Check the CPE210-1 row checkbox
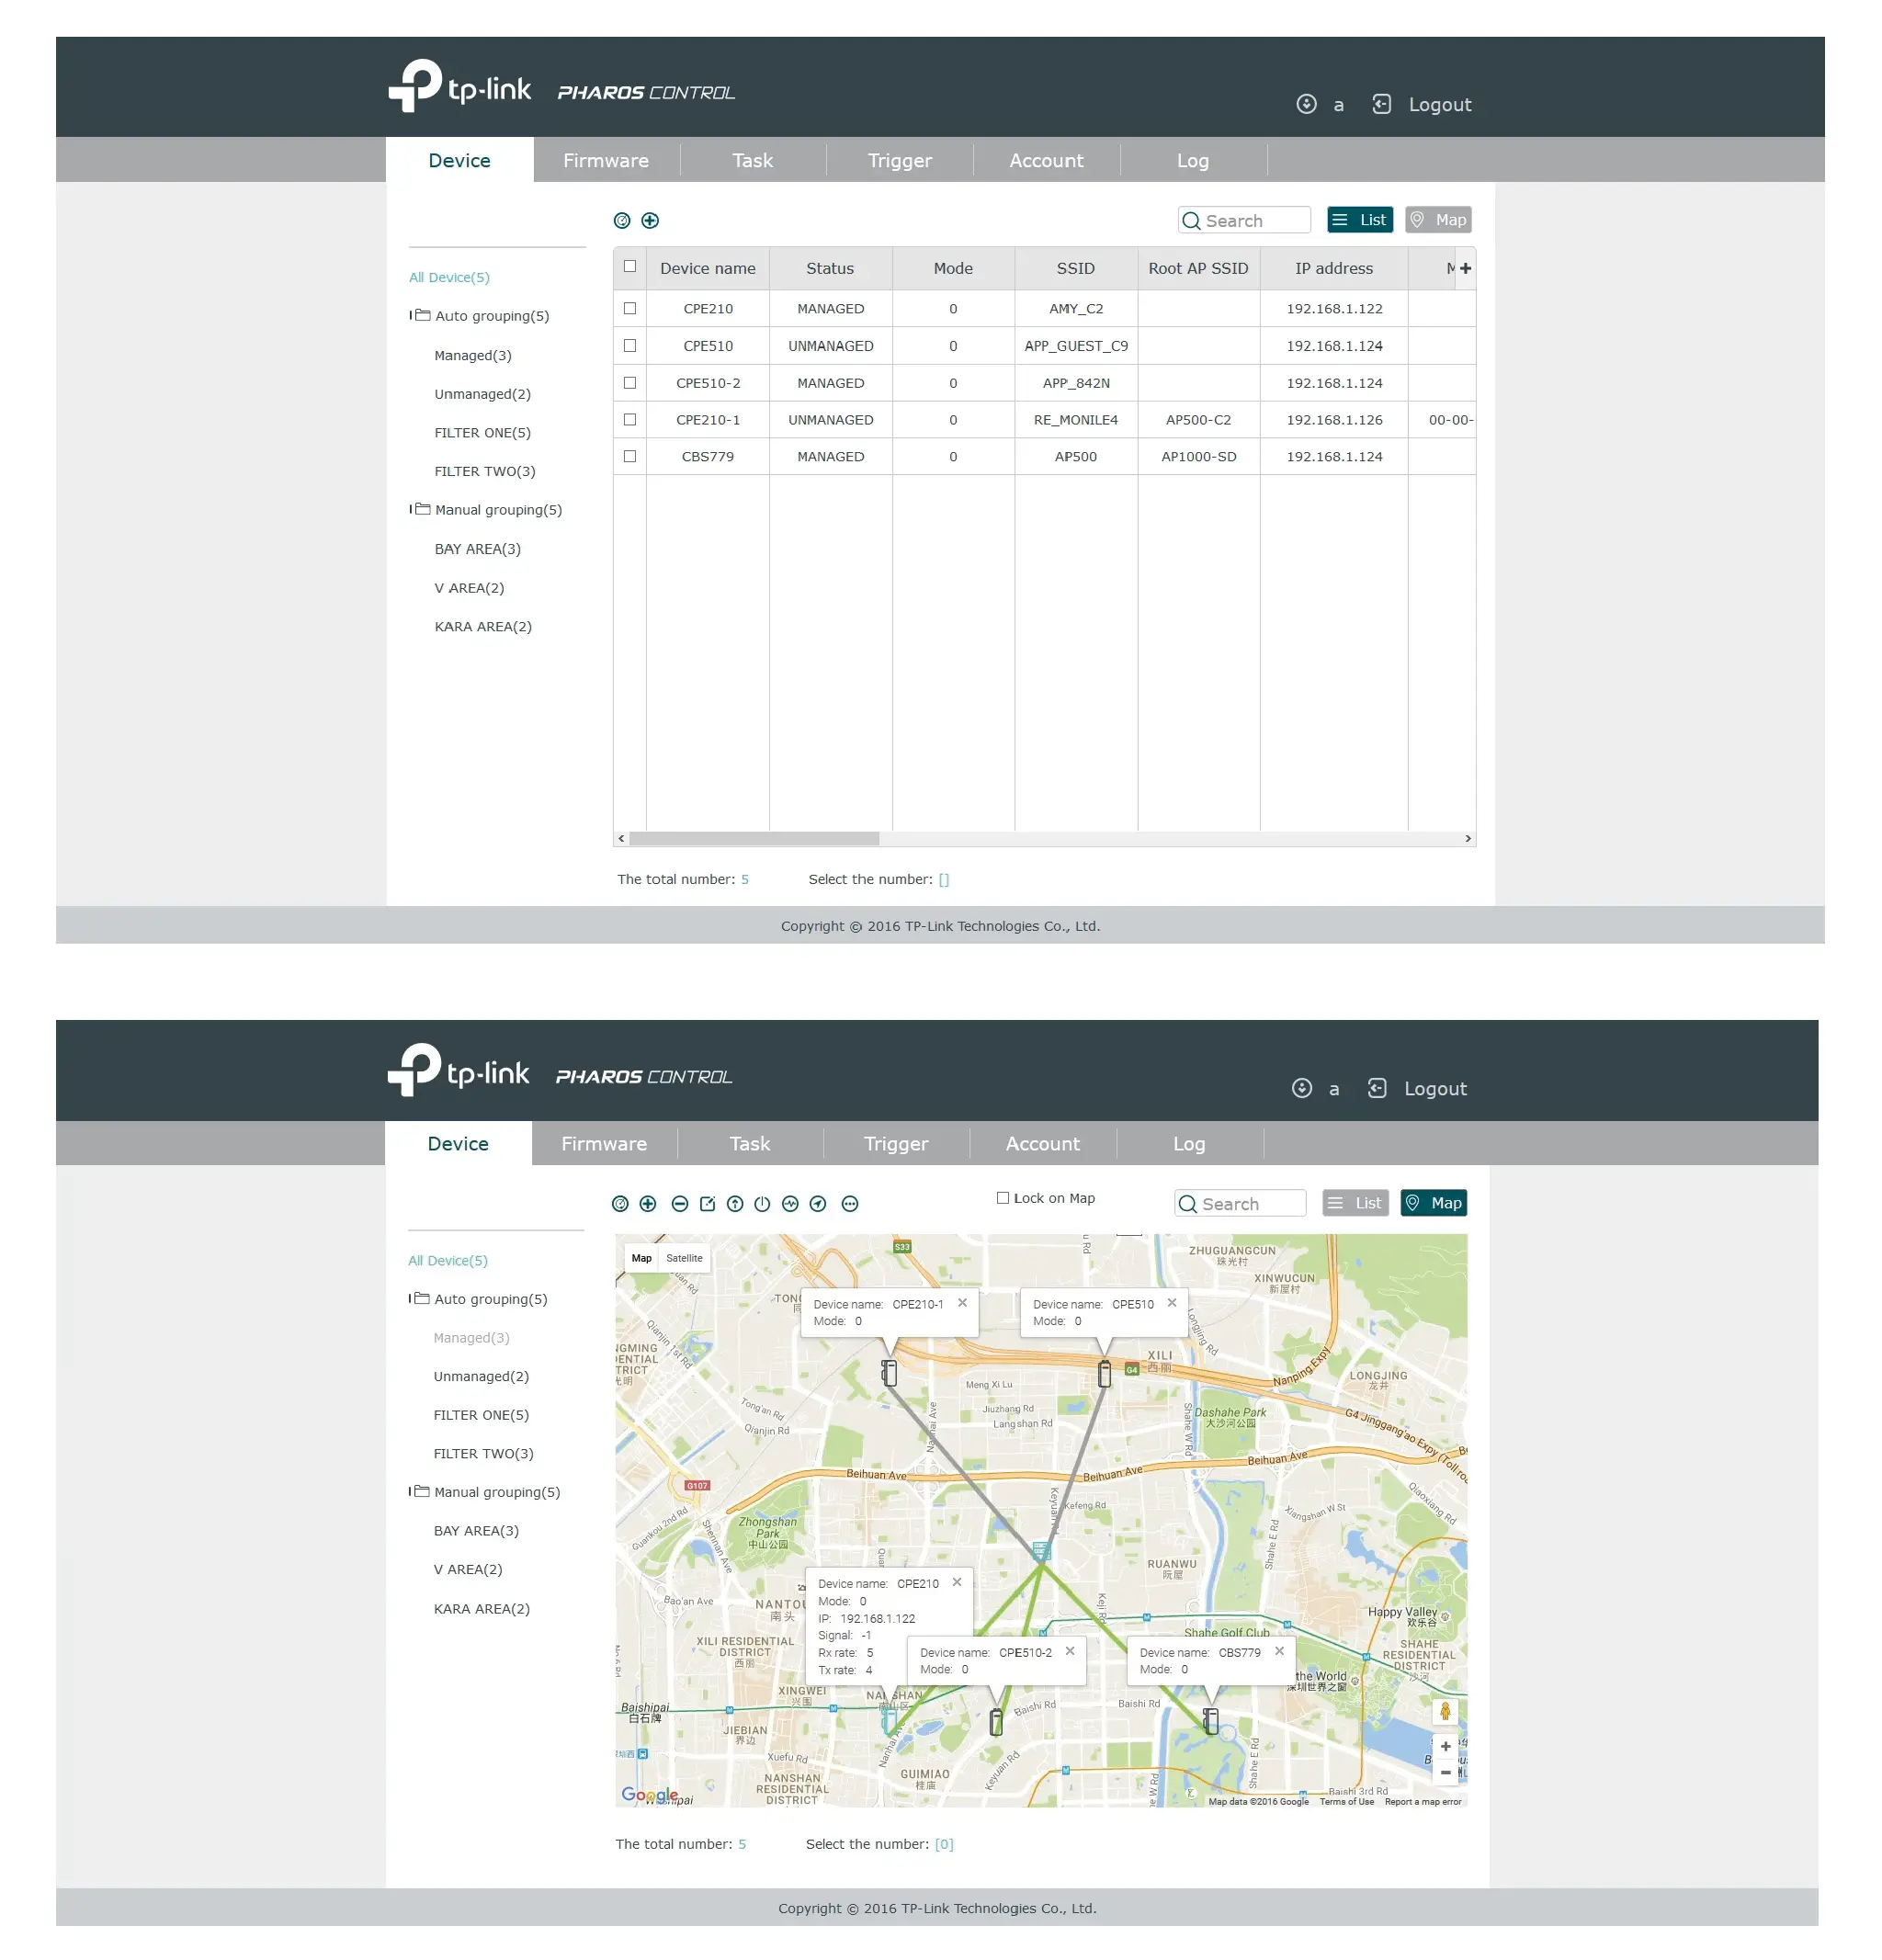The height and width of the screenshot is (1960, 1882). click(630, 419)
